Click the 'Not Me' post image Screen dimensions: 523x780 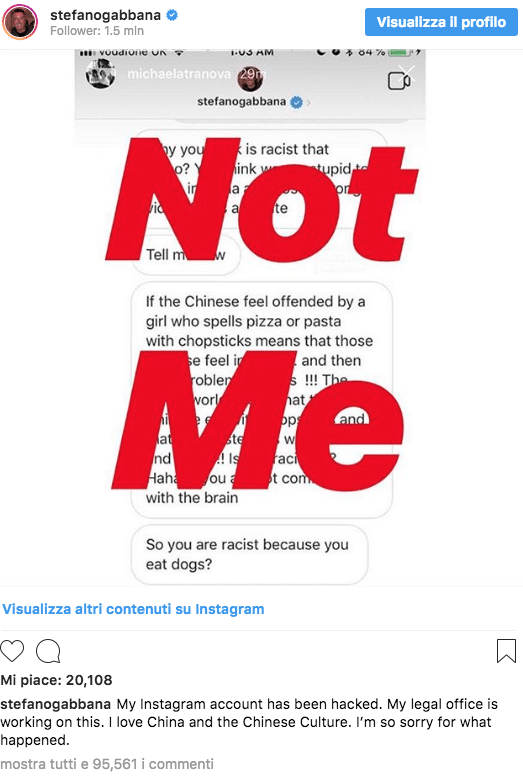(x=250, y=318)
